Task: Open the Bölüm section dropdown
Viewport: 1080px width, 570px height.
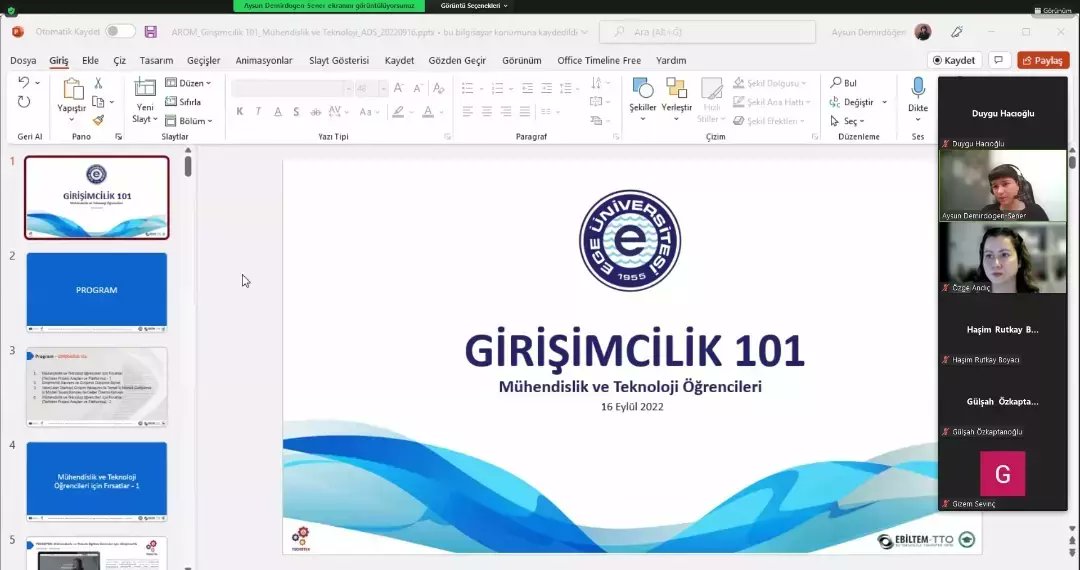Action: (189, 120)
